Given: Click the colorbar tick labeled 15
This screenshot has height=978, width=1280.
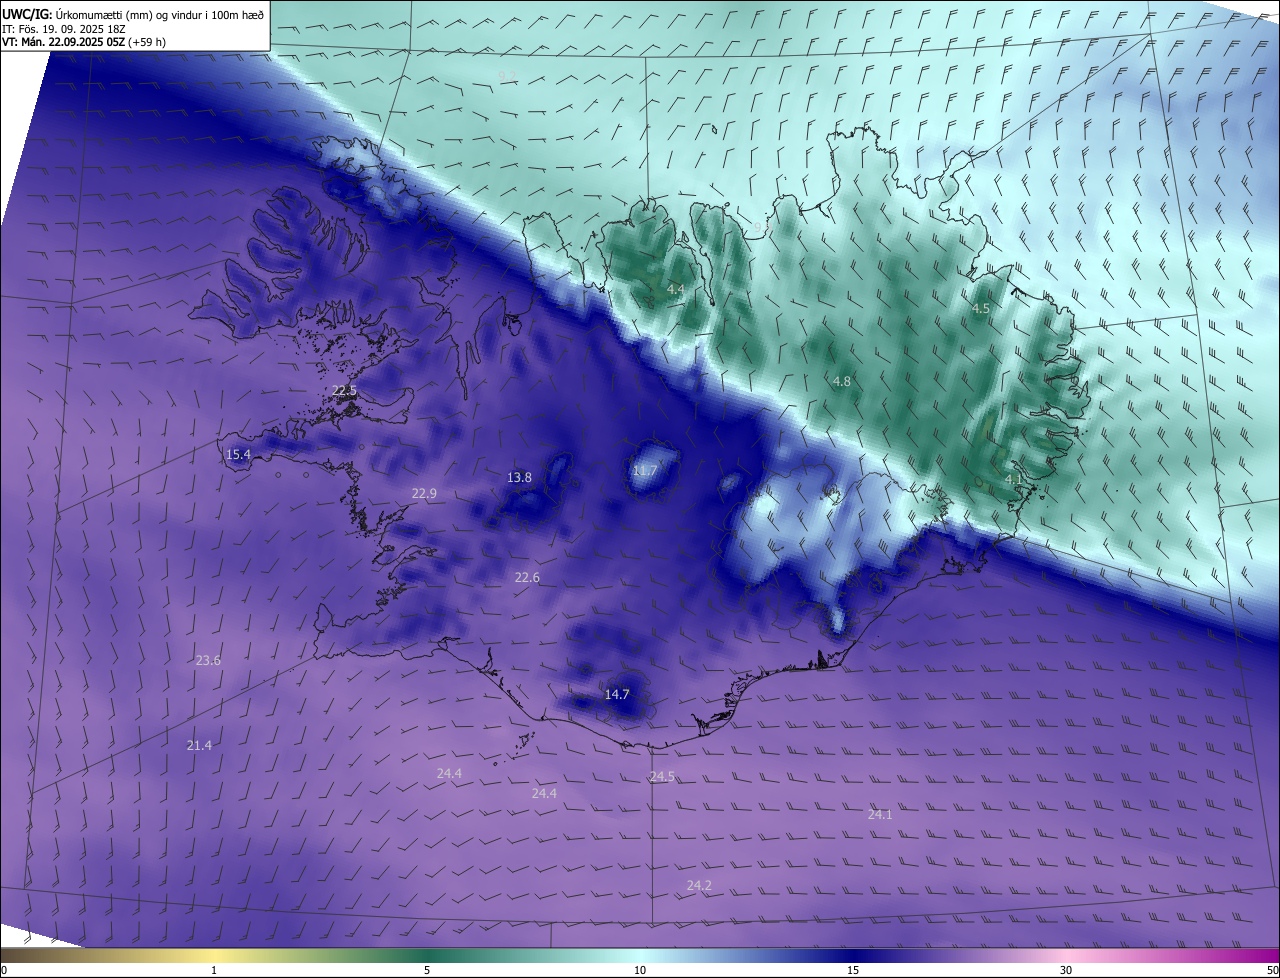Looking at the screenshot, I should point(853,970).
